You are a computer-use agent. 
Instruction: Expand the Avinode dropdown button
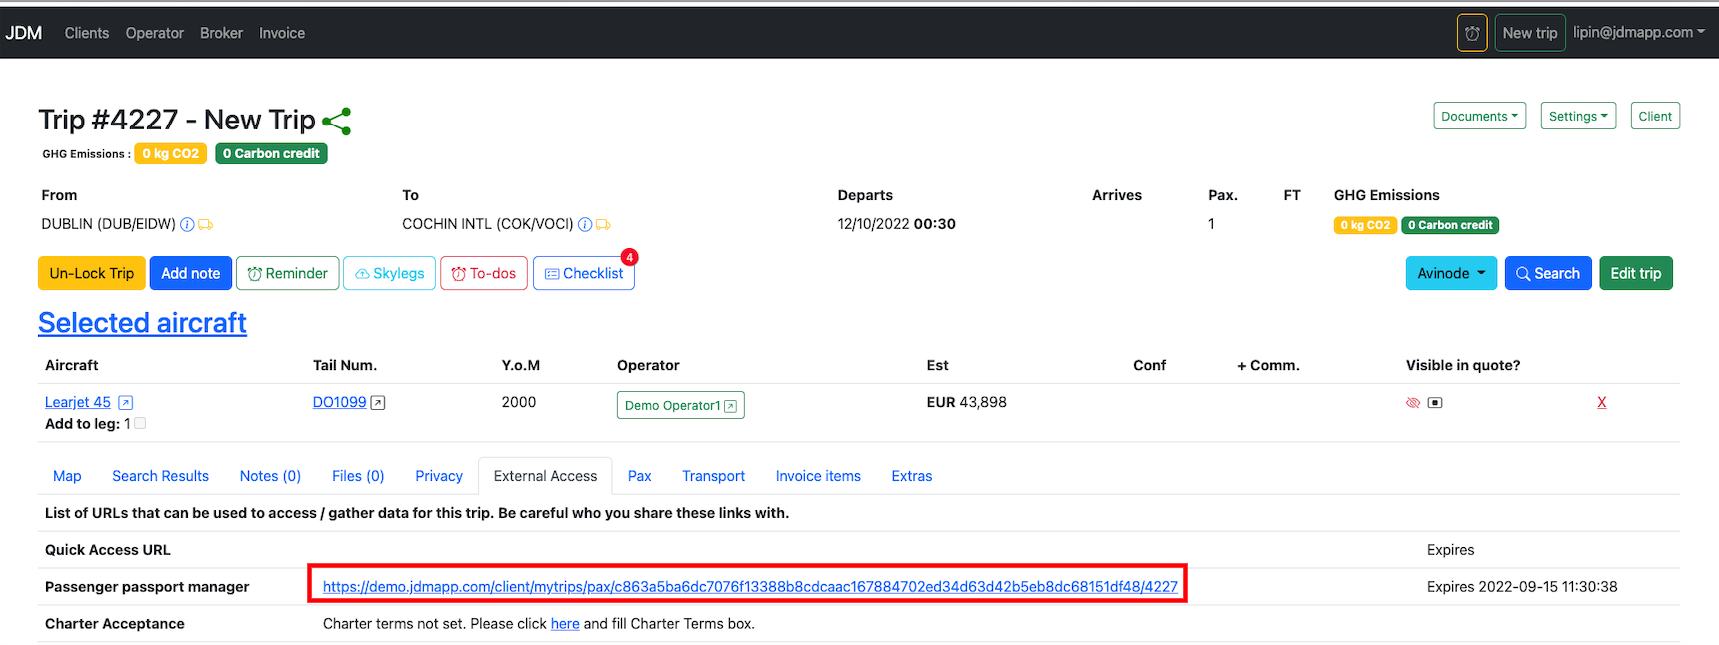click(1450, 273)
